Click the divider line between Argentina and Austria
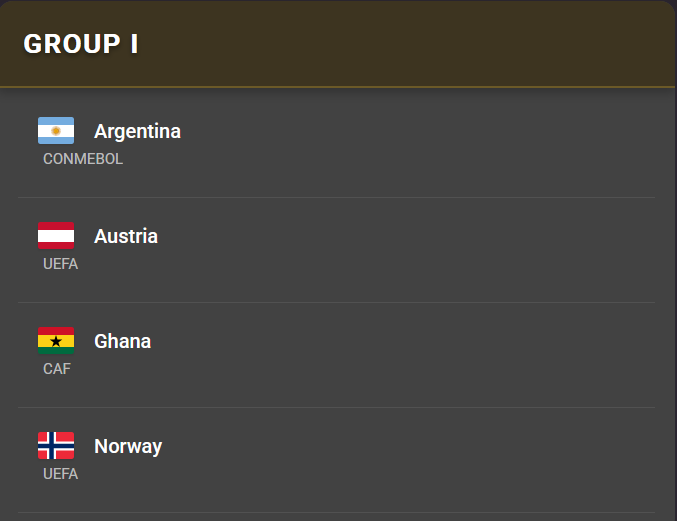This screenshot has height=521, width=677. [337, 197]
